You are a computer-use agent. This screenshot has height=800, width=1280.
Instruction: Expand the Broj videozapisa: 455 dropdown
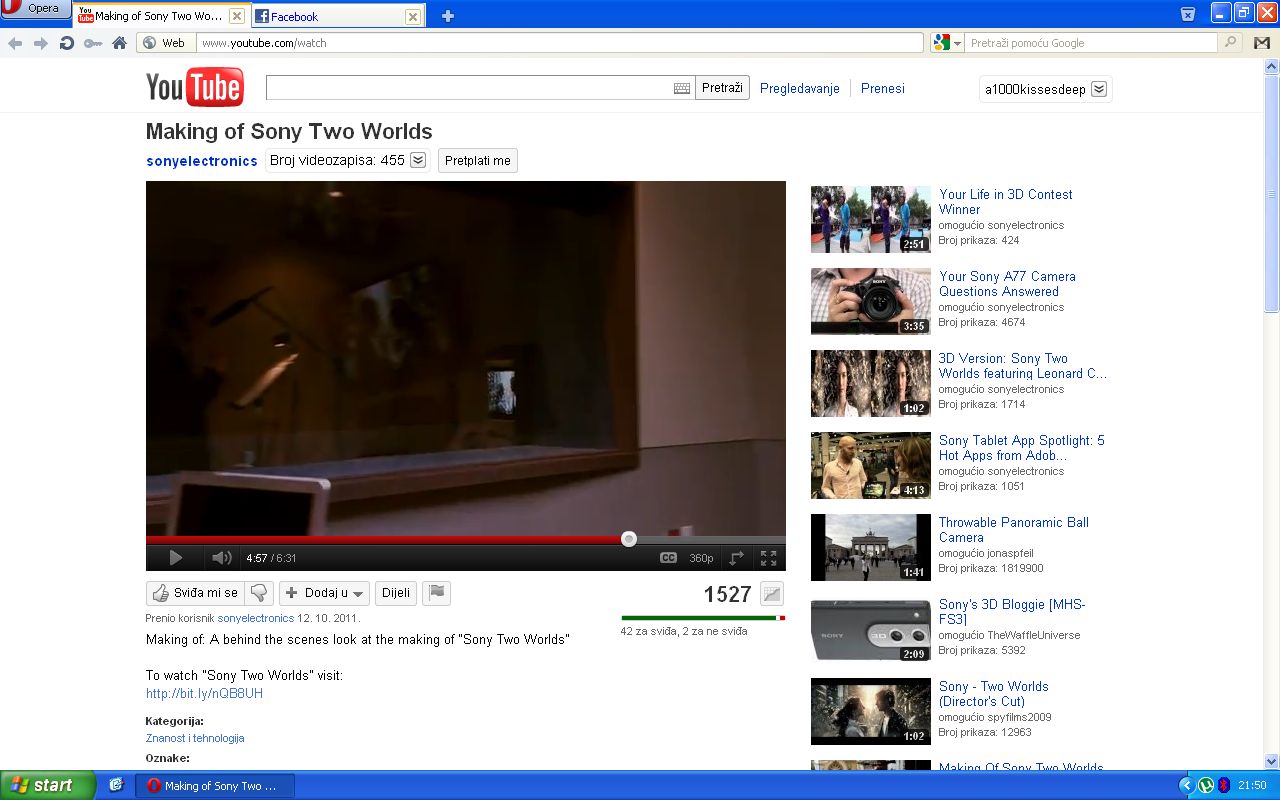pyautogui.click(x=347, y=160)
